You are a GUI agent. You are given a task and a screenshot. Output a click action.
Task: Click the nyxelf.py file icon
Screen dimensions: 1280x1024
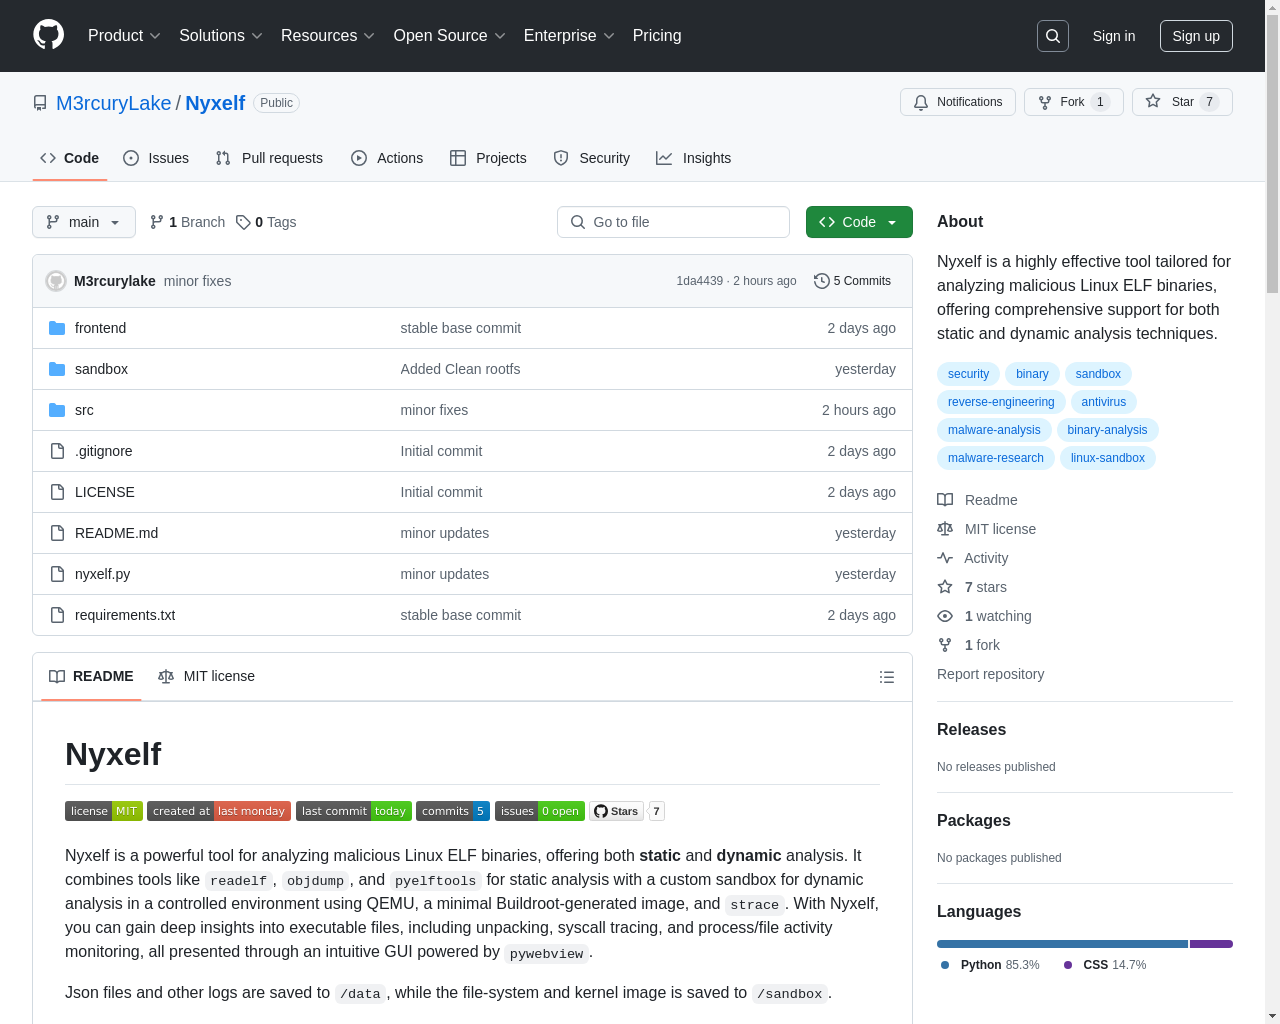pos(57,574)
